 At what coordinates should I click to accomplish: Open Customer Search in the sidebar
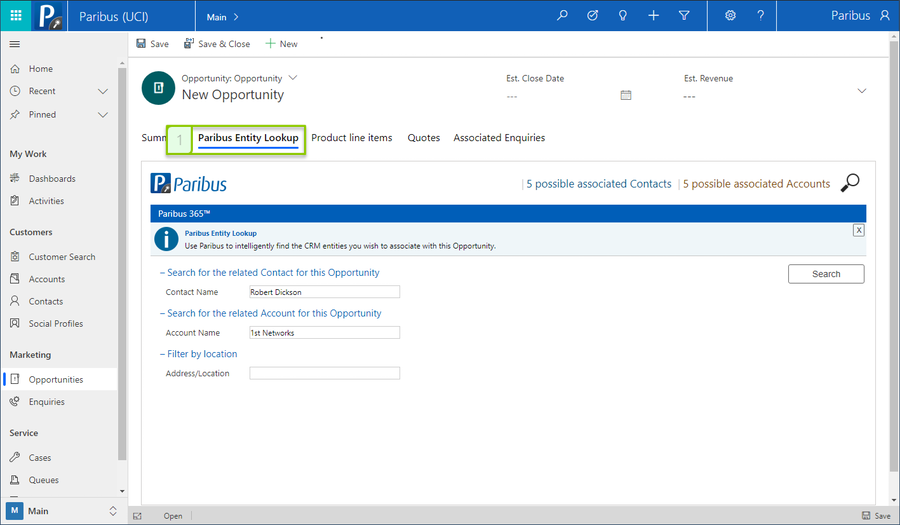62,257
